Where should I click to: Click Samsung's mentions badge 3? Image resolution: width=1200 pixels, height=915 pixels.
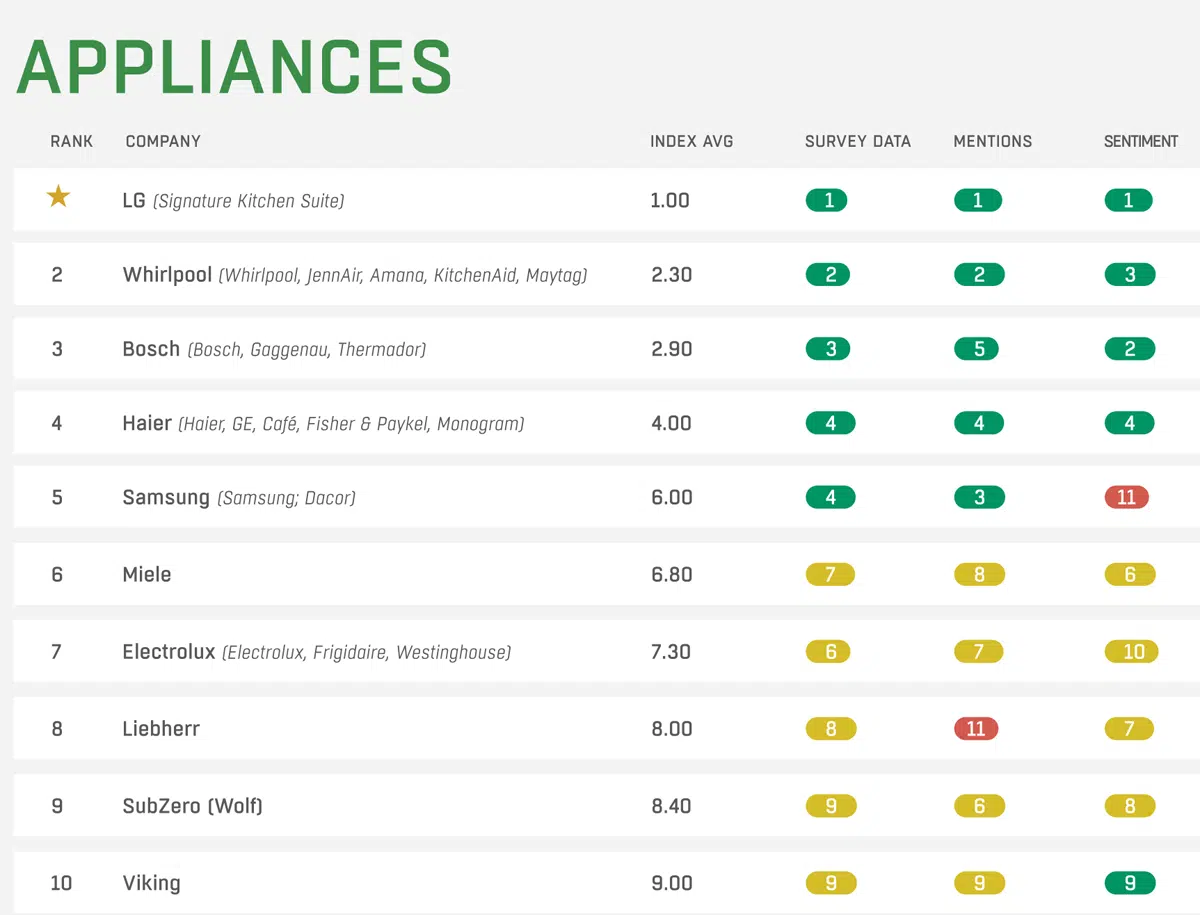point(979,497)
